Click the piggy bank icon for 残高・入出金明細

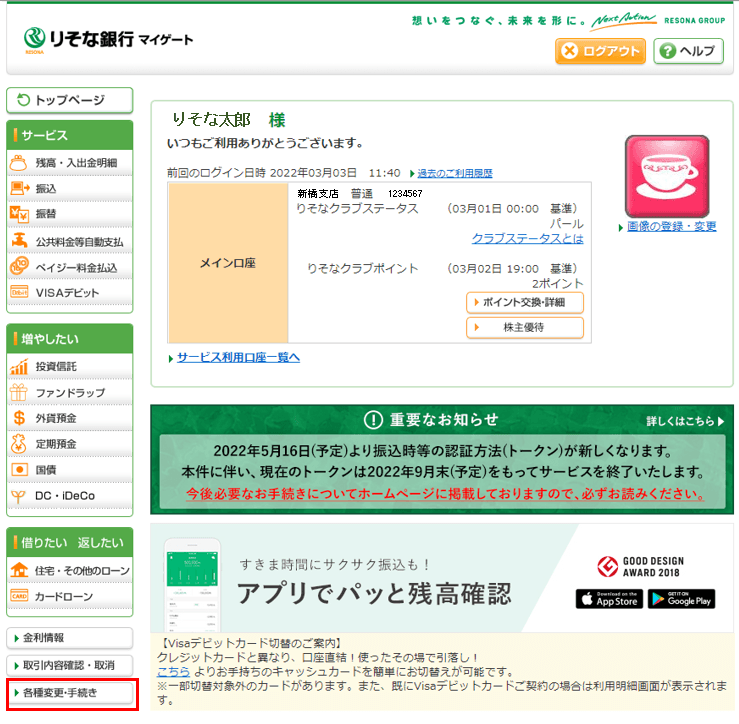pos(18,163)
